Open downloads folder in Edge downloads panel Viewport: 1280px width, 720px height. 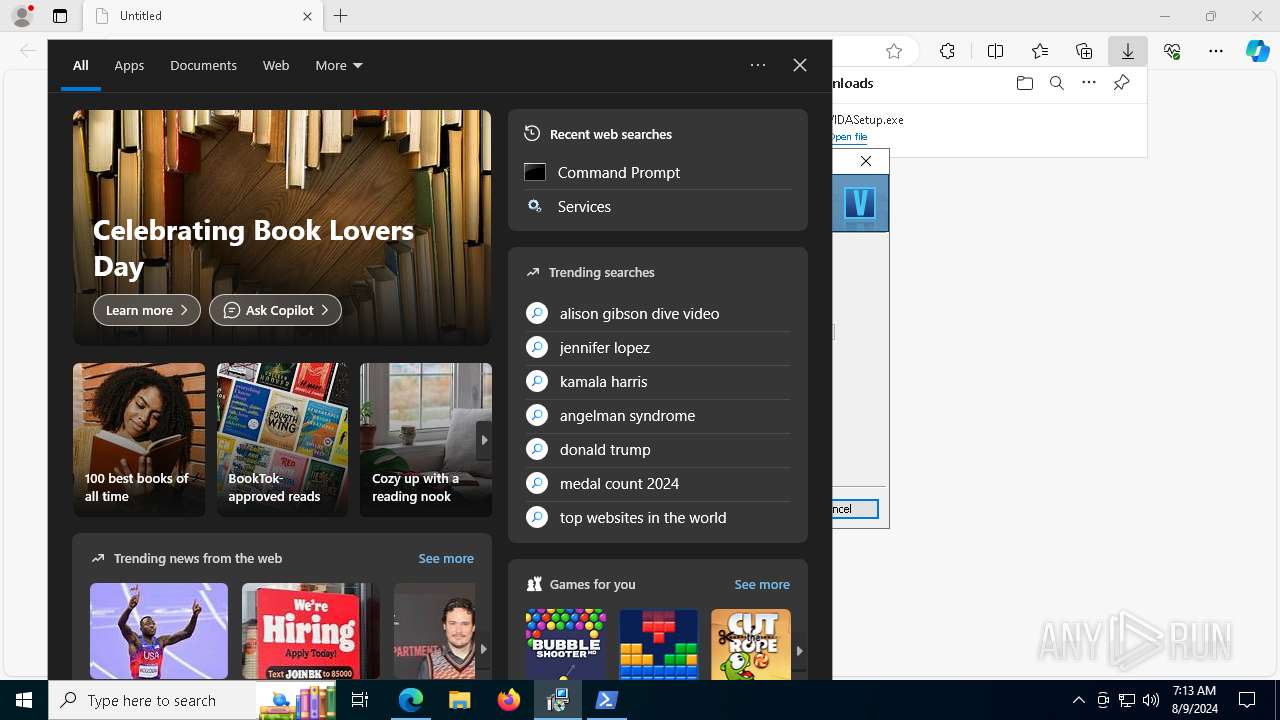pos(1024,83)
